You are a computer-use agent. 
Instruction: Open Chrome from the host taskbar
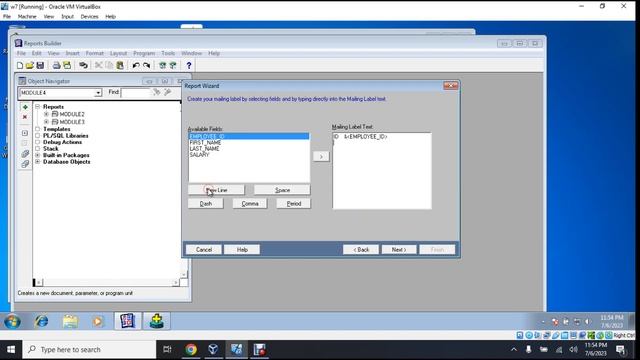(x=191, y=349)
